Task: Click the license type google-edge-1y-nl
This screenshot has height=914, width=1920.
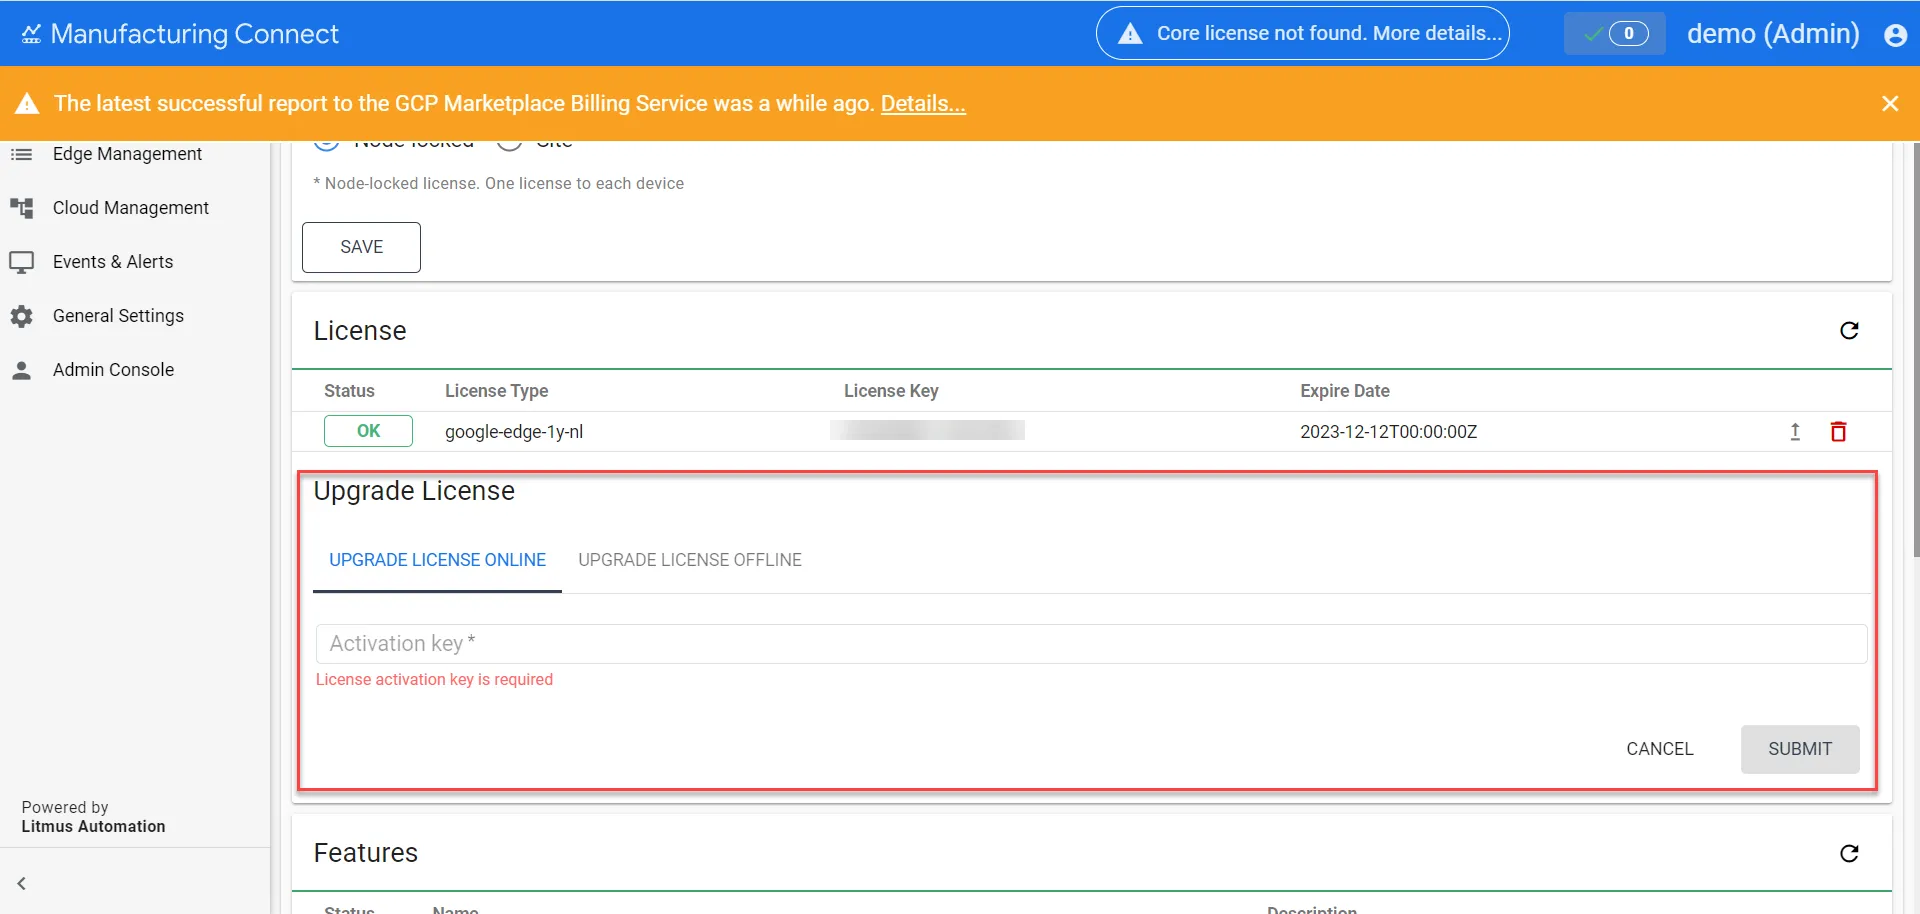Action: [x=514, y=432]
